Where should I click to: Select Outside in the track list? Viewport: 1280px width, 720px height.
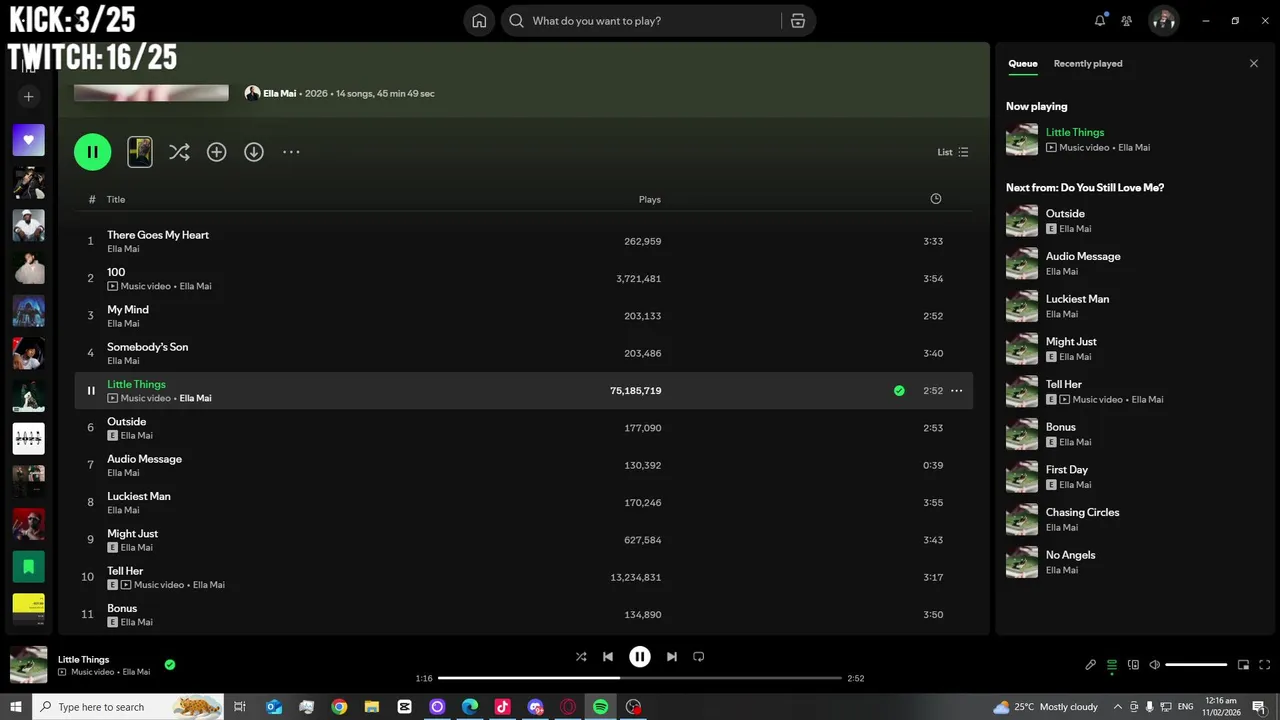pyautogui.click(x=524, y=428)
